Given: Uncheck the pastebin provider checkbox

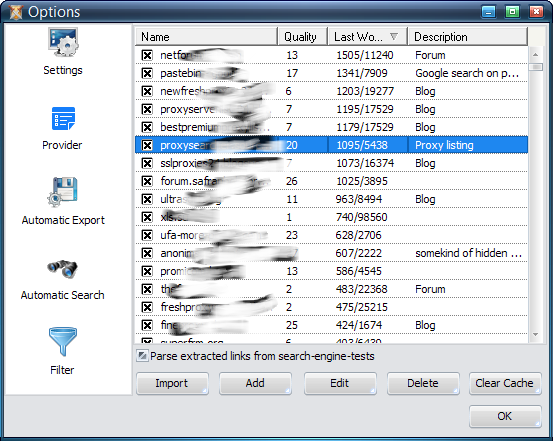Looking at the screenshot, I should point(147,73).
